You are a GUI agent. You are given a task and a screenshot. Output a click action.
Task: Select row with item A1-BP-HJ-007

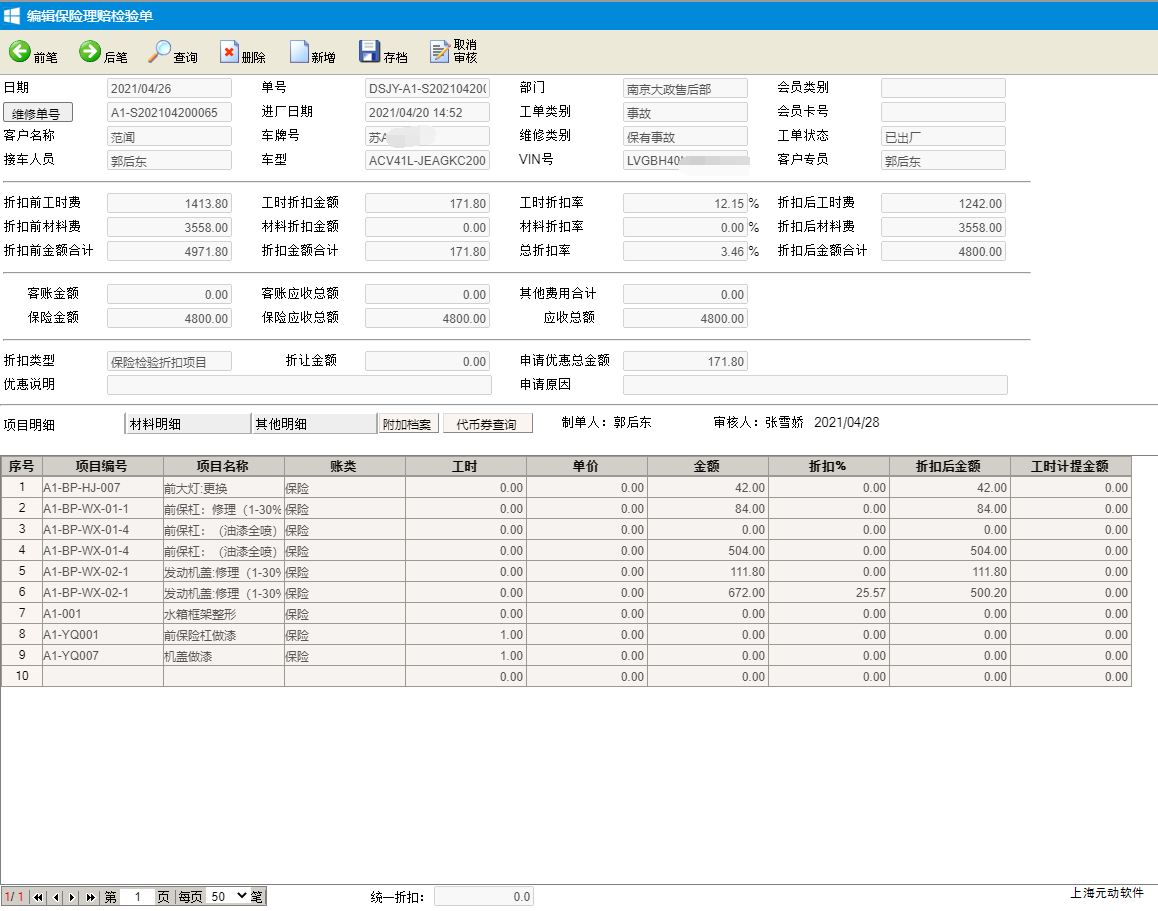pyautogui.click(x=102, y=487)
